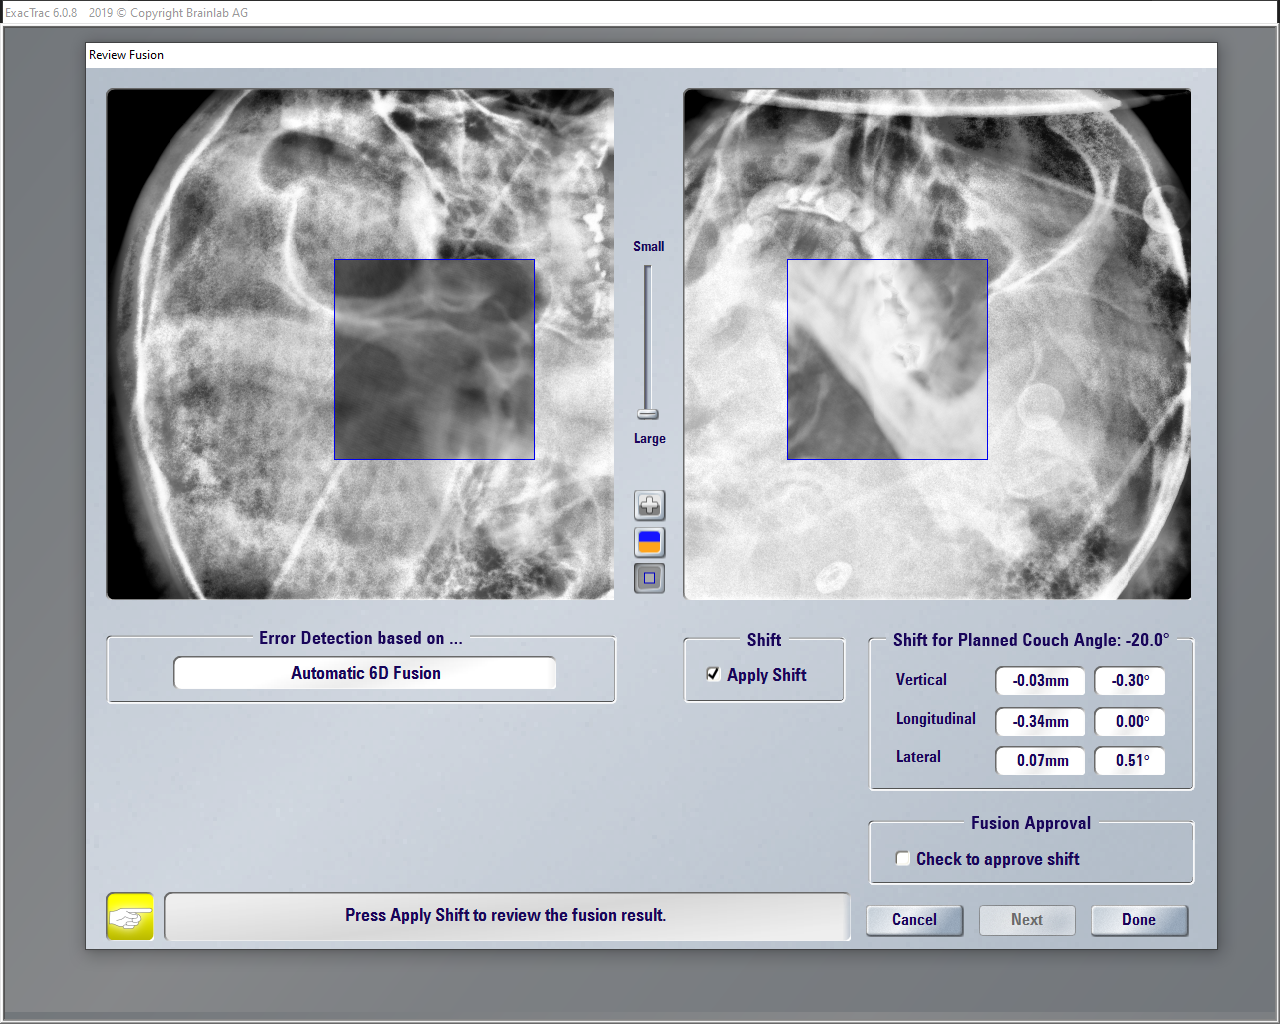The image size is (1280, 1024).
Task: Toggle the blue-orange overlay color icon
Action: pyautogui.click(x=650, y=542)
